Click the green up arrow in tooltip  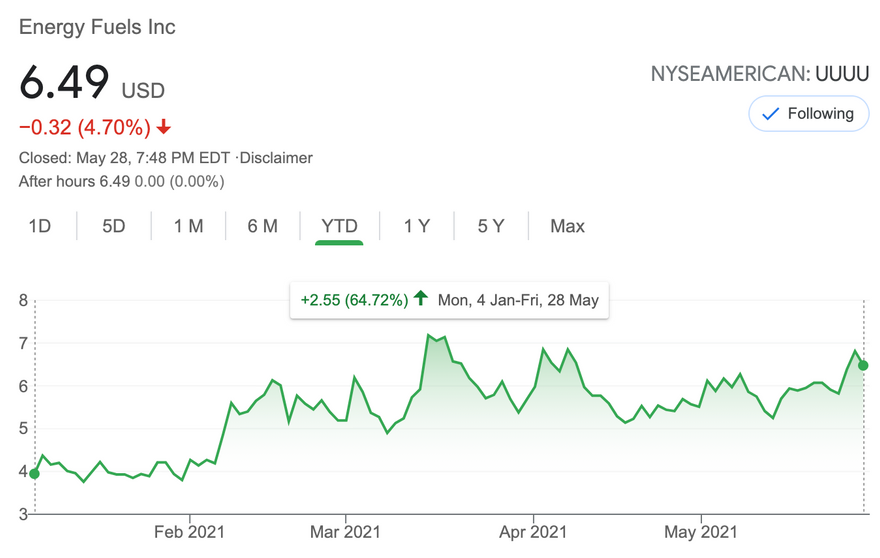(420, 298)
